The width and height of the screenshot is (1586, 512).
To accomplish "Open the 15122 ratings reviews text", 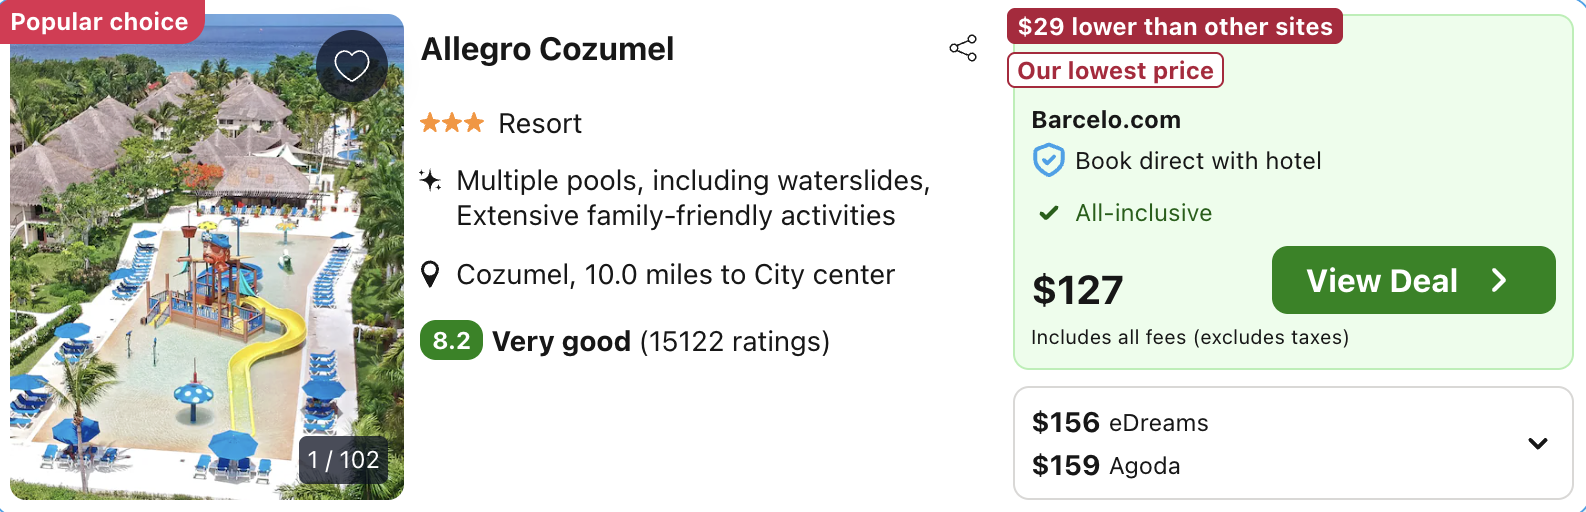I will [x=735, y=342].
